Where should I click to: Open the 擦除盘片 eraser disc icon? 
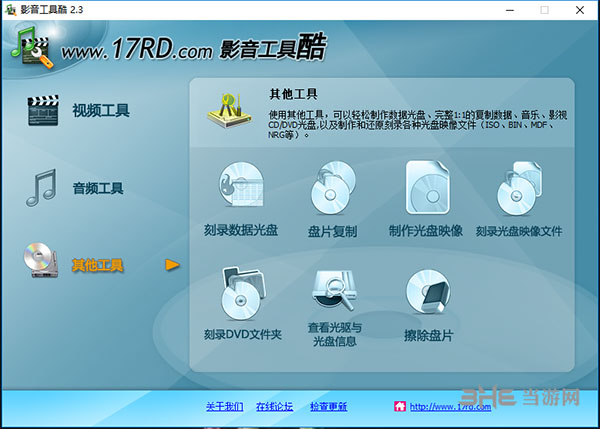click(x=427, y=292)
